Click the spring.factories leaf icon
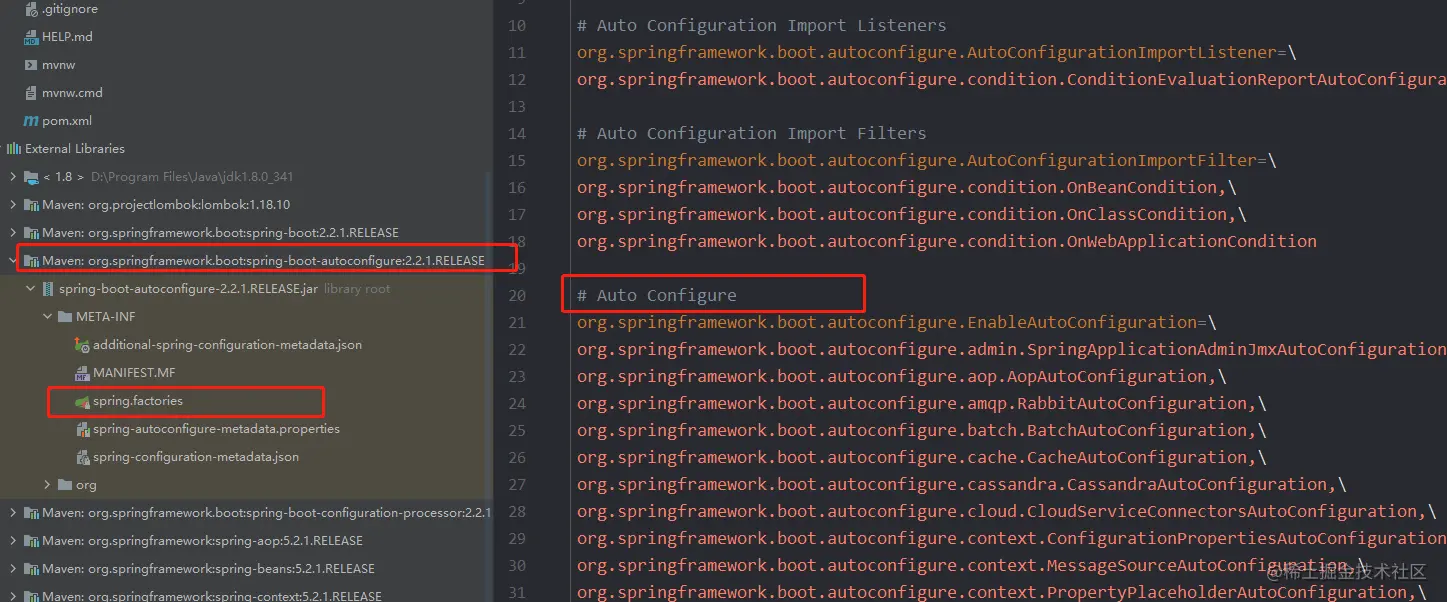Viewport: 1447px width, 602px height. [x=83, y=401]
